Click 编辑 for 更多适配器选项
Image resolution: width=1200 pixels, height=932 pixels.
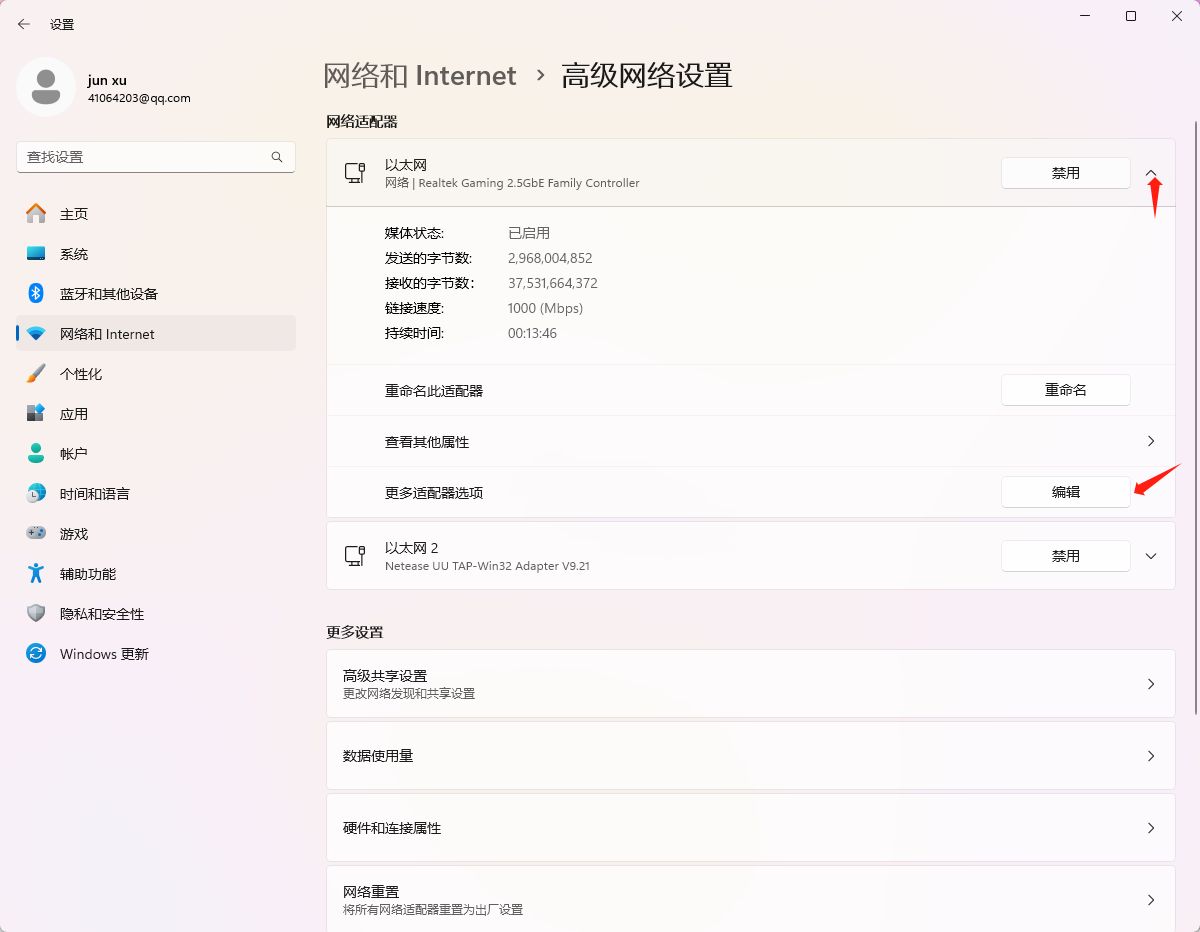pyautogui.click(x=1065, y=492)
